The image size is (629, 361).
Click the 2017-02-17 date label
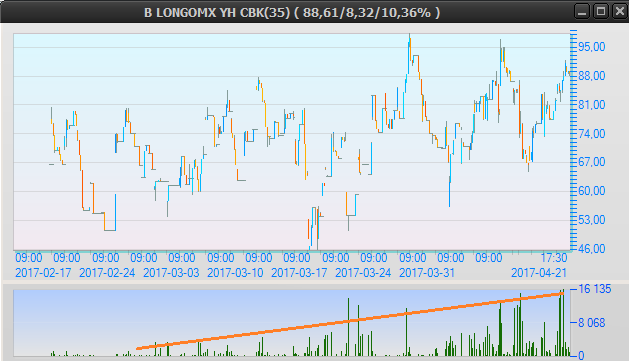coord(43,273)
